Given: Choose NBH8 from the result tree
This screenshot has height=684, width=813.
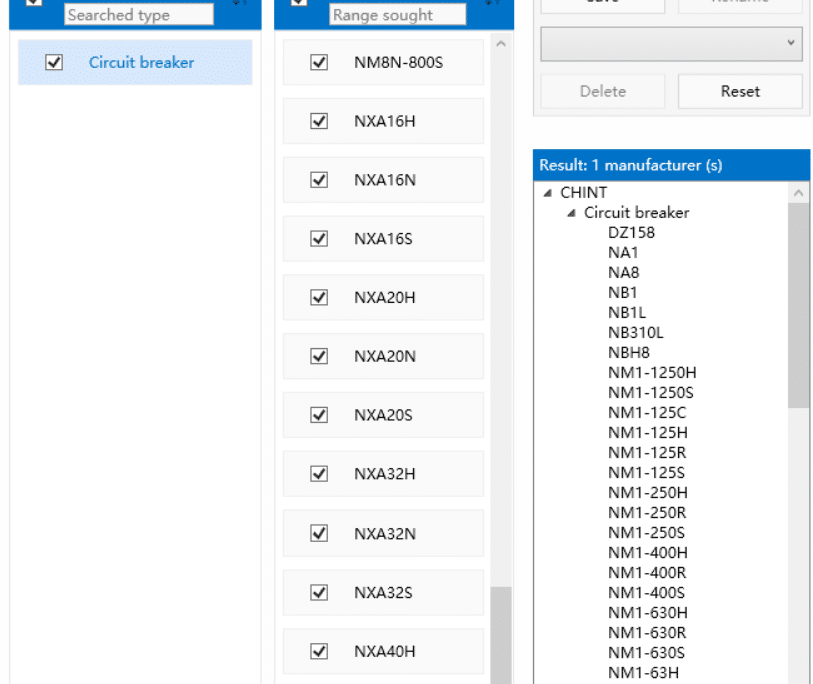Looking at the screenshot, I should [x=628, y=353].
